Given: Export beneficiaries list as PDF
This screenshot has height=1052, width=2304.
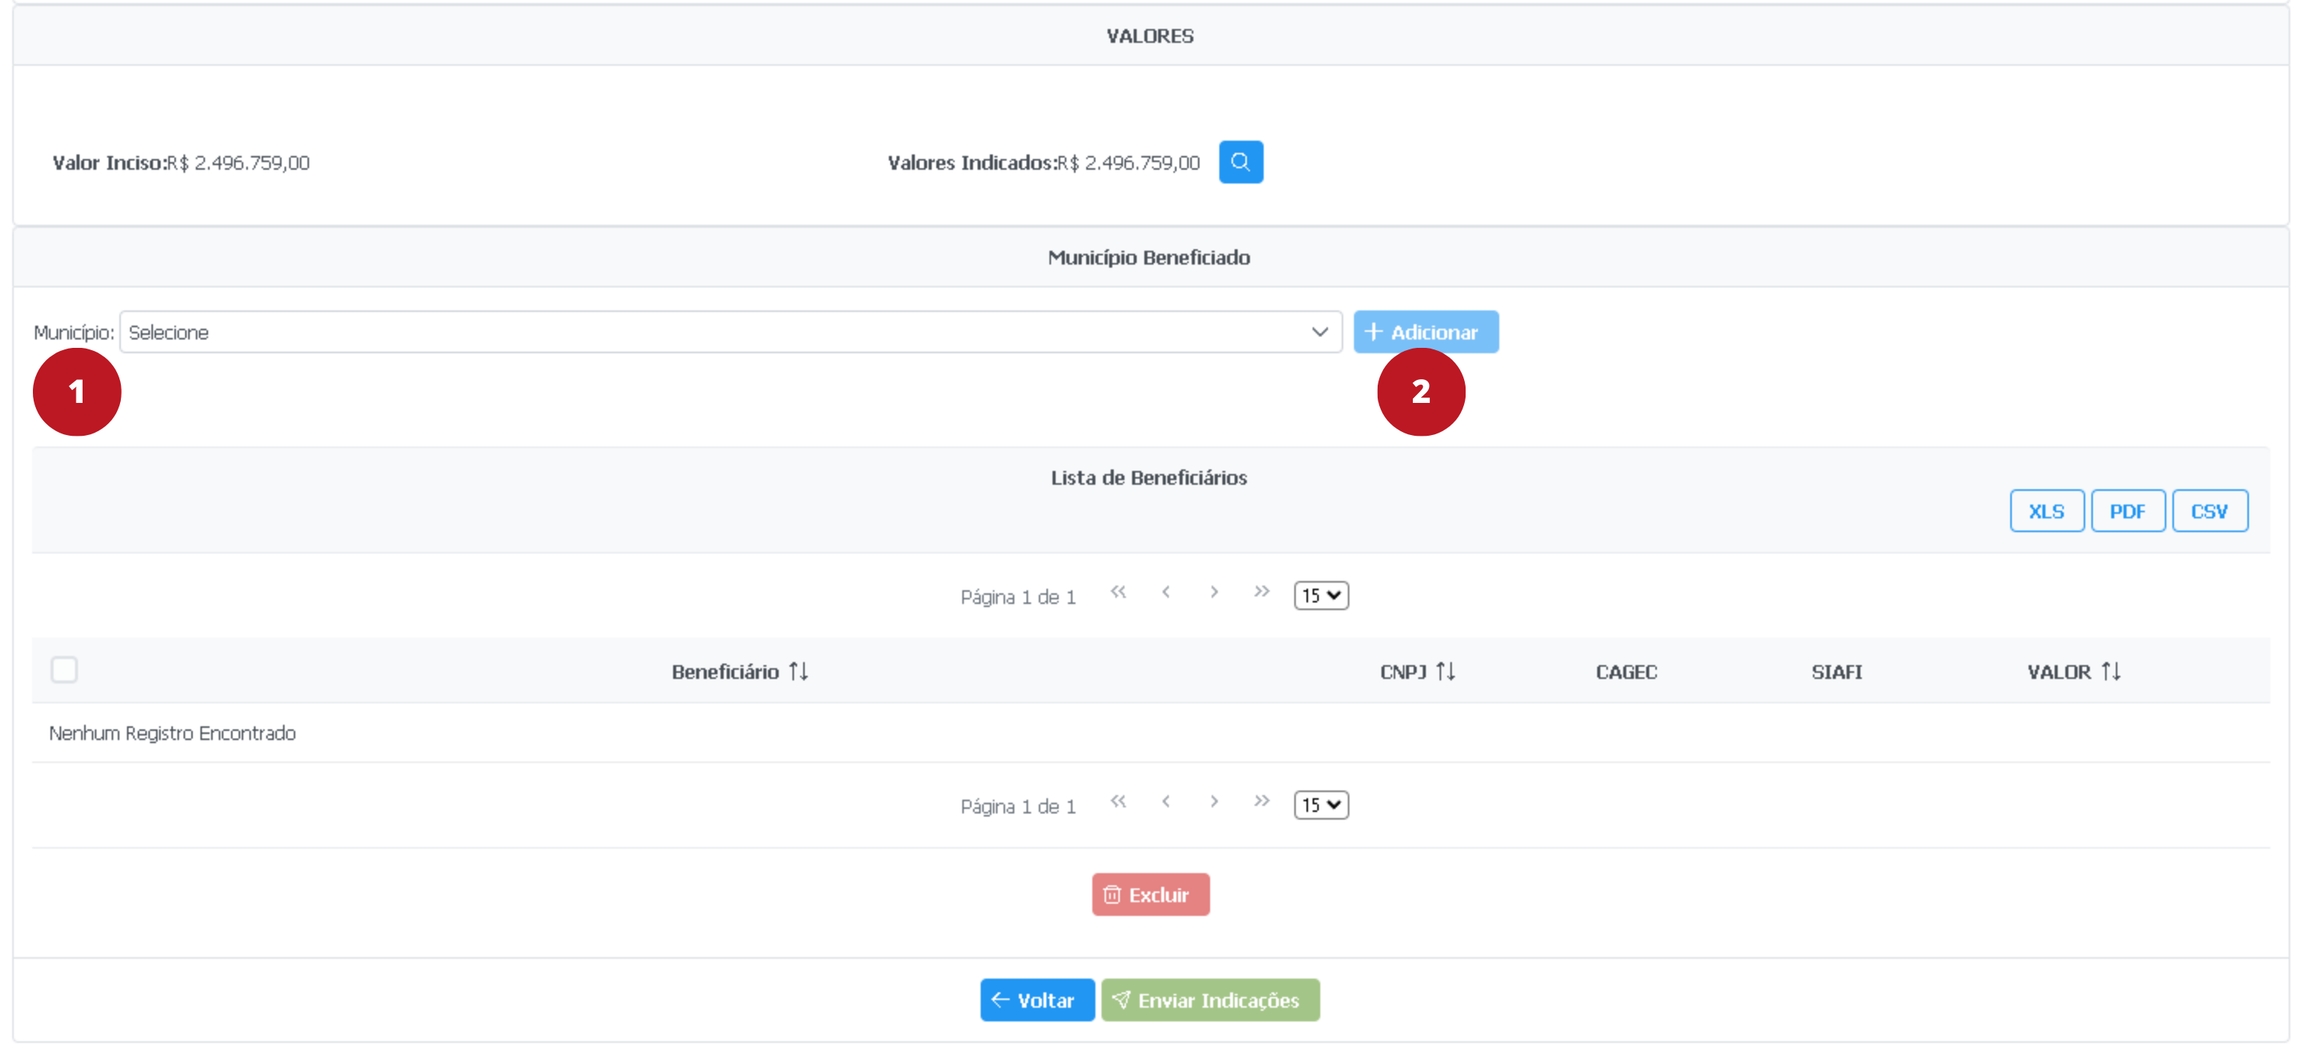Looking at the screenshot, I should [x=2127, y=511].
